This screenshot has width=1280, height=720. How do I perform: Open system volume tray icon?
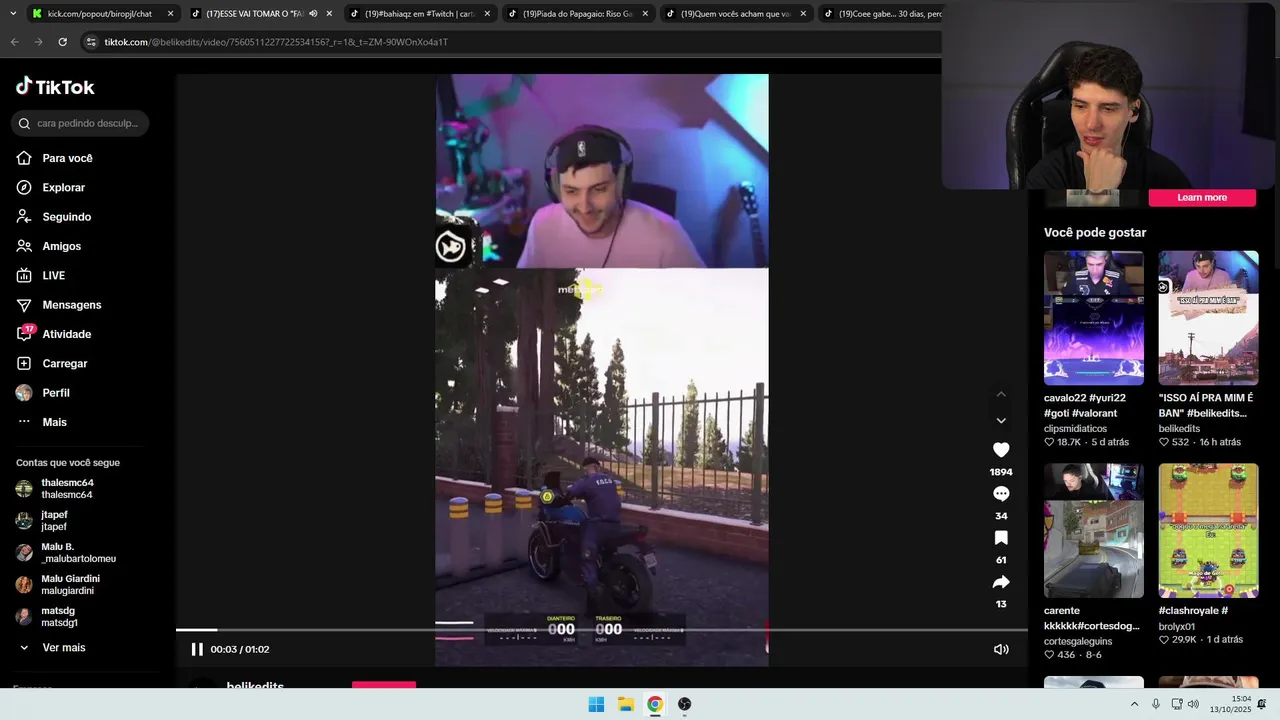1193,704
